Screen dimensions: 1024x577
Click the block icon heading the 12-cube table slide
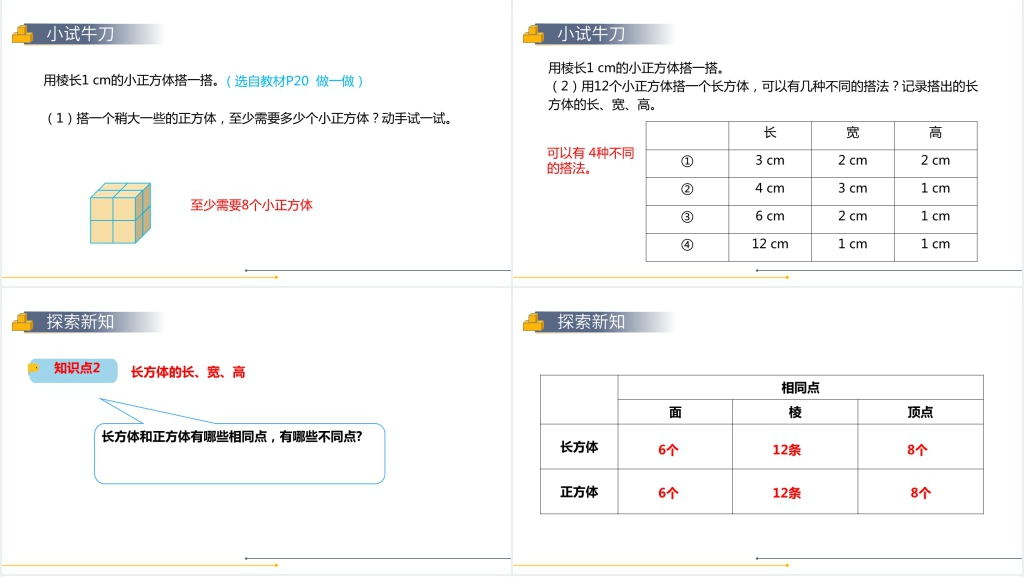pos(533,35)
